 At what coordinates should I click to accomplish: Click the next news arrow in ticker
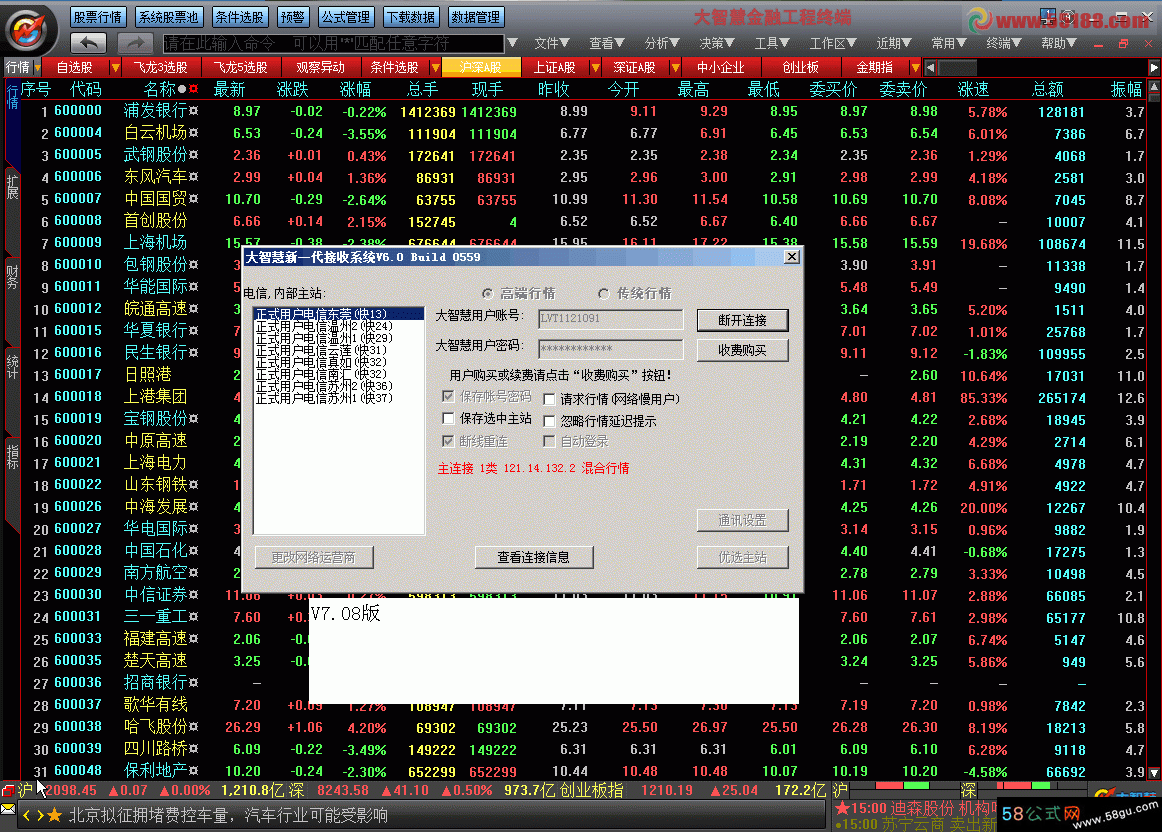coord(39,816)
